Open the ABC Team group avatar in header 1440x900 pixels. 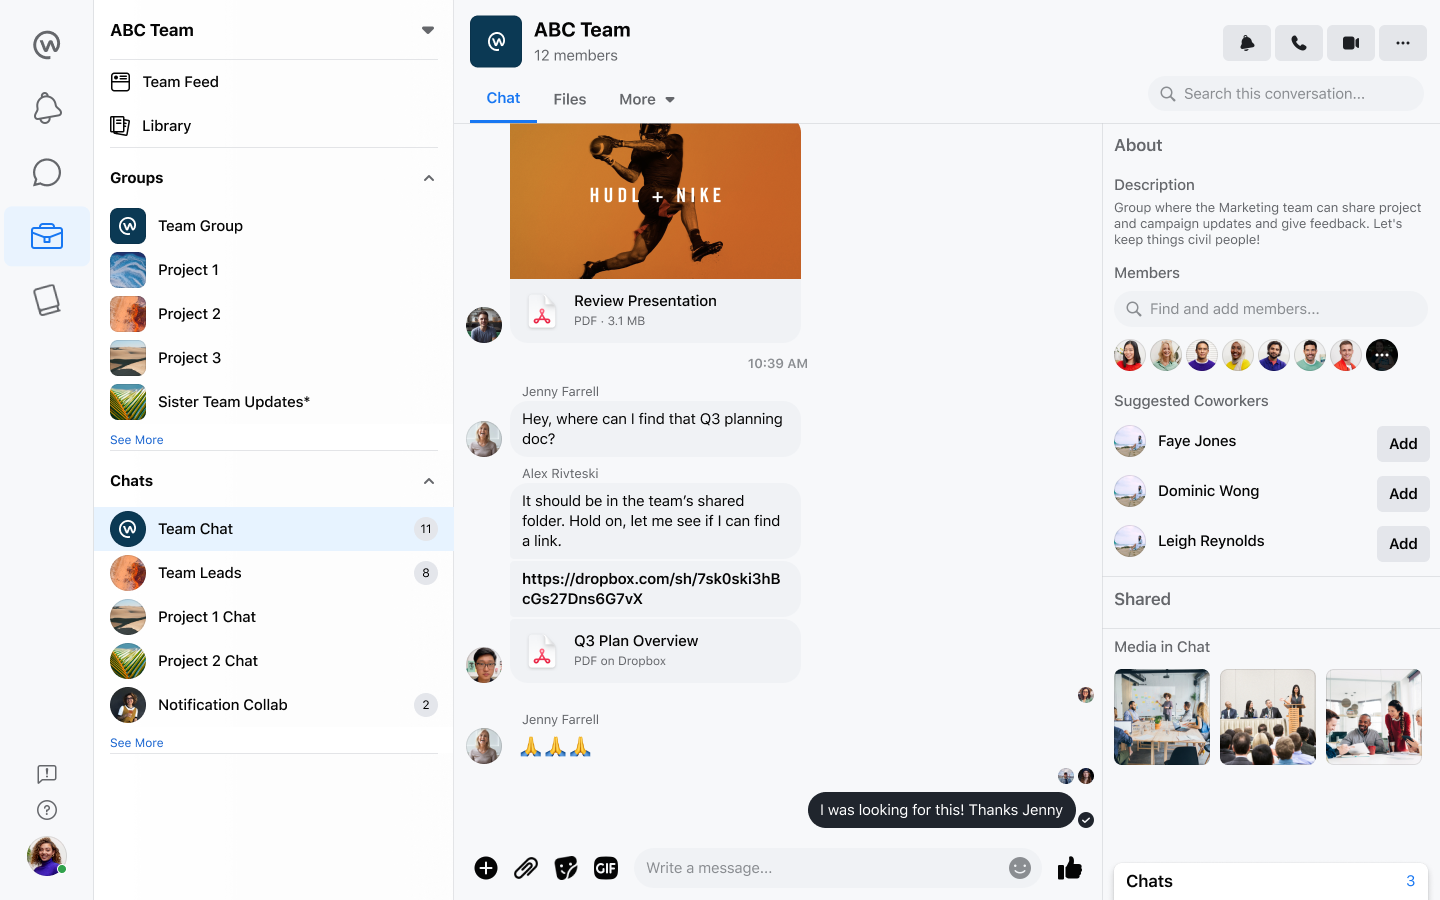[x=496, y=42]
